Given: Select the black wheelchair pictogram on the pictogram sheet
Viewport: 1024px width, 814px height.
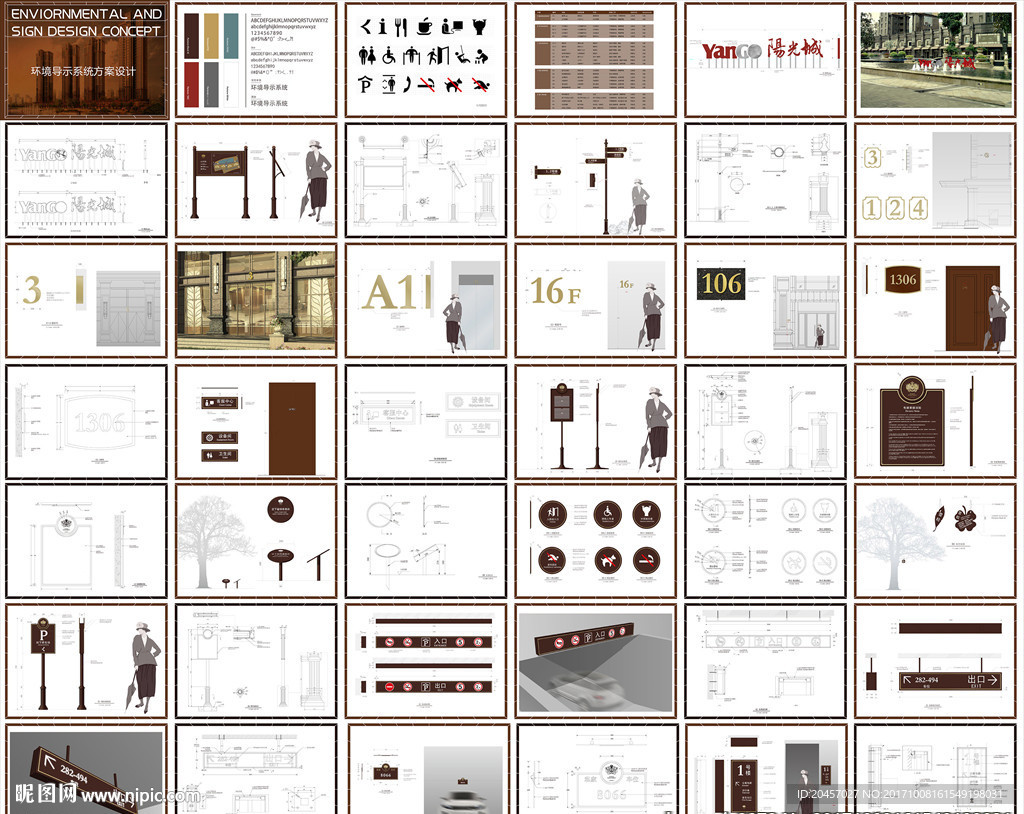Looking at the screenshot, I should point(389,56).
